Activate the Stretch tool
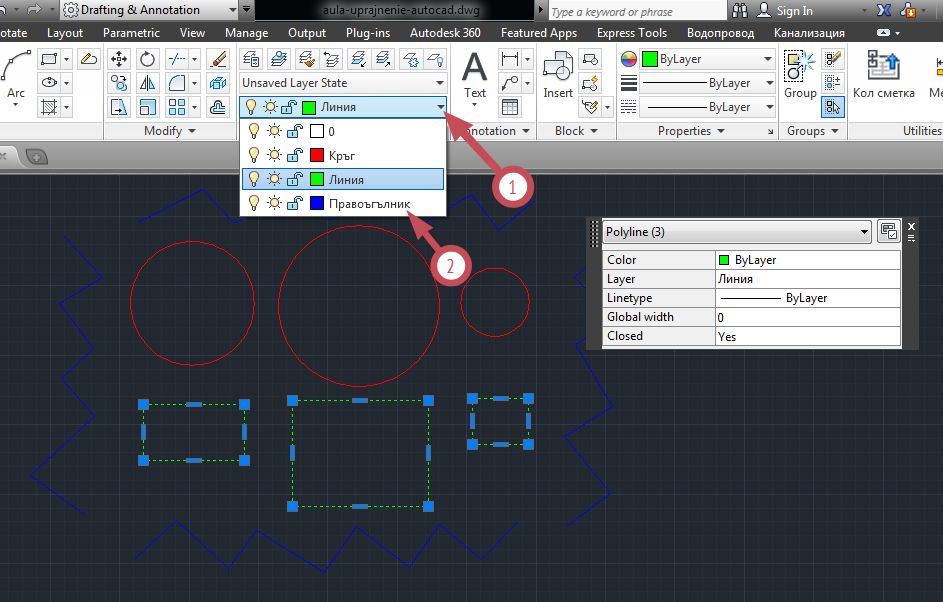Screen dimensions: 943x602 pos(118,107)
